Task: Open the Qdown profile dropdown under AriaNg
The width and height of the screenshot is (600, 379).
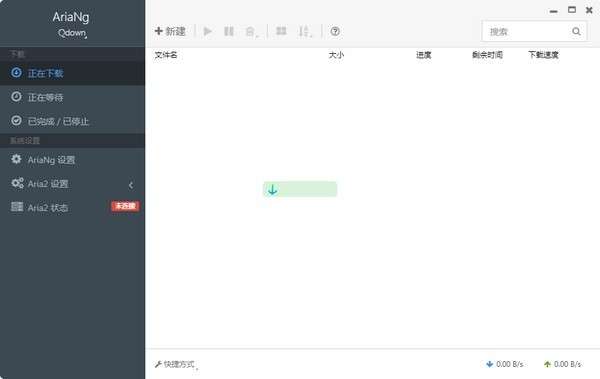Action: pos(72,33)
